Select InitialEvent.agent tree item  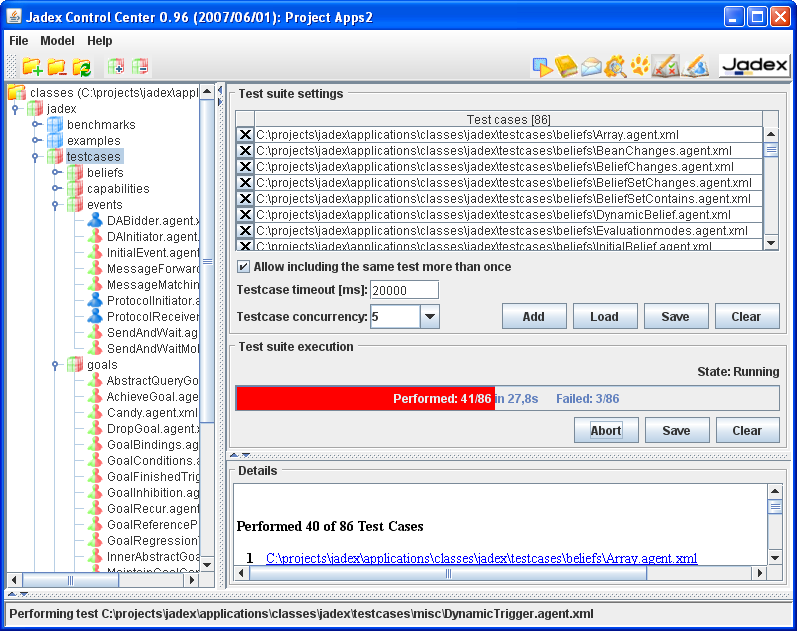[153, 253]
